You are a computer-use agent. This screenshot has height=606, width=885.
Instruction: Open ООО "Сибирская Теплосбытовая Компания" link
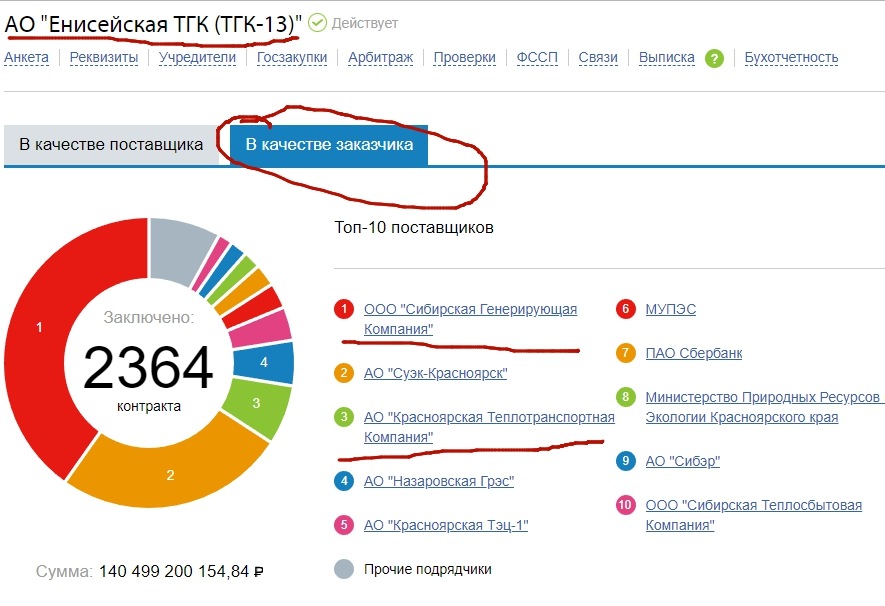(753, 515)
